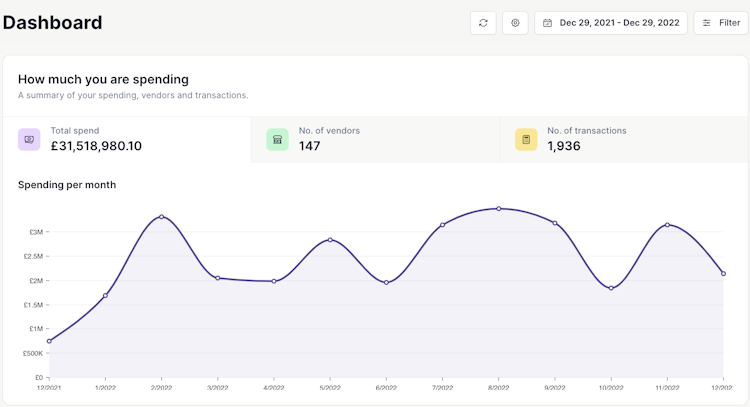Click the 'How much you are spending' heading

click(x=103, y=79)
